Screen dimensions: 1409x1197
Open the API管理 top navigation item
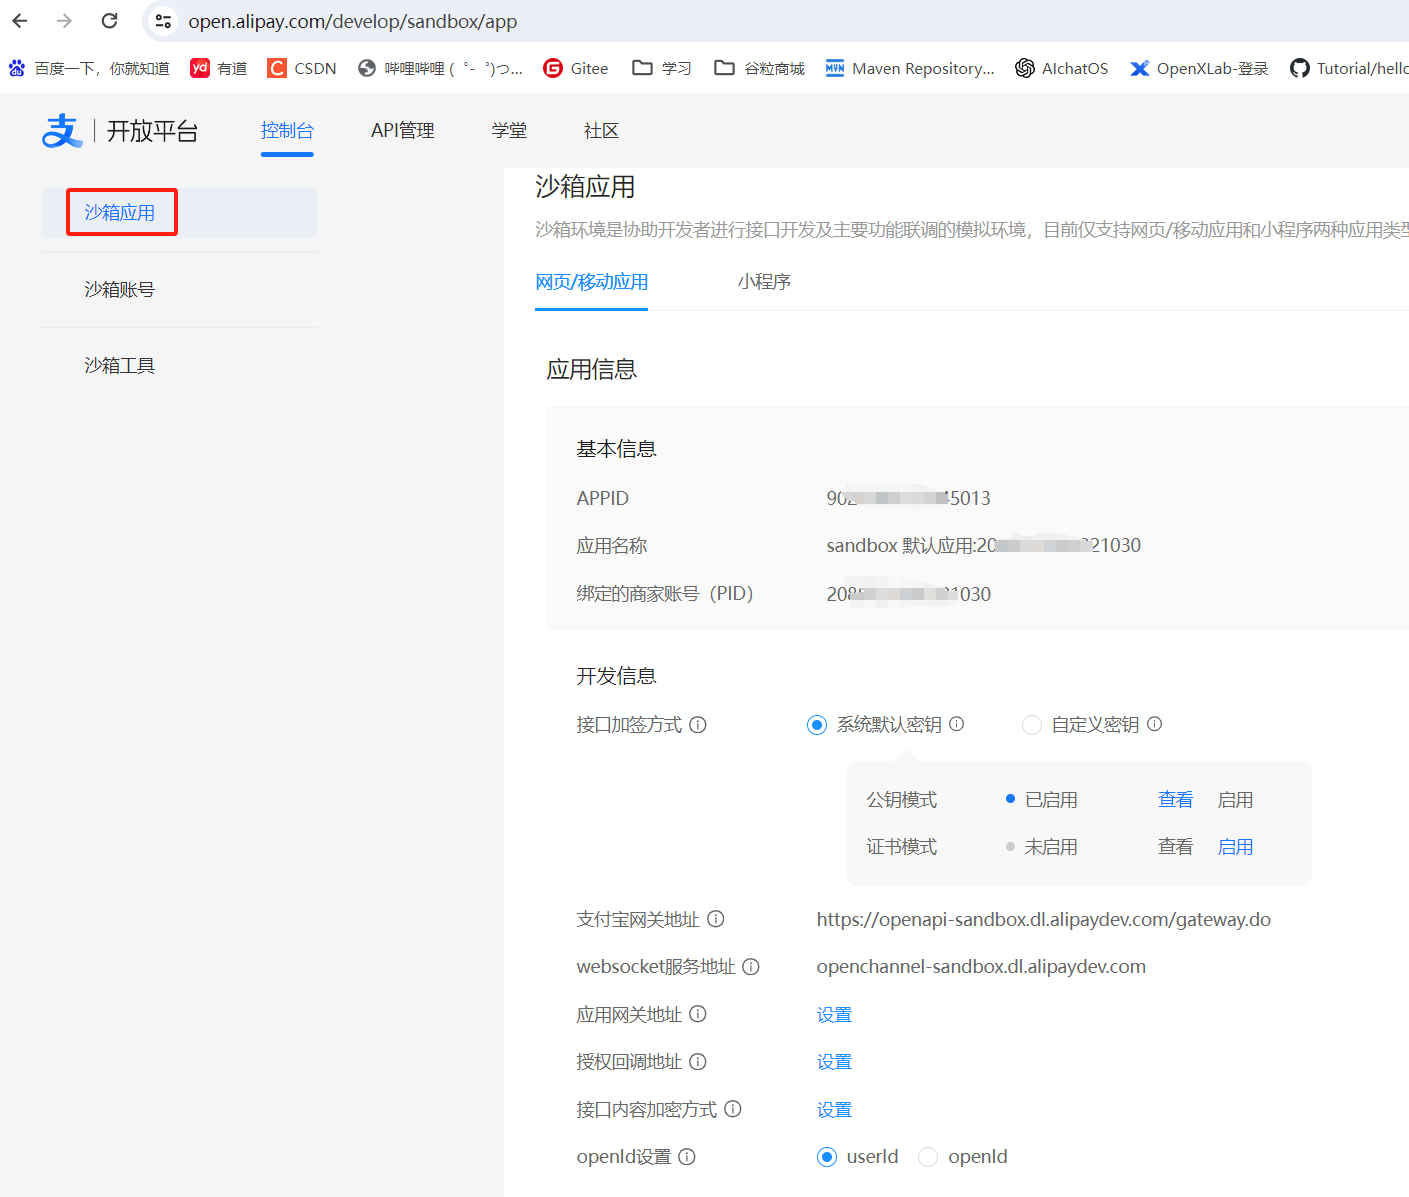tap(403, 131)
